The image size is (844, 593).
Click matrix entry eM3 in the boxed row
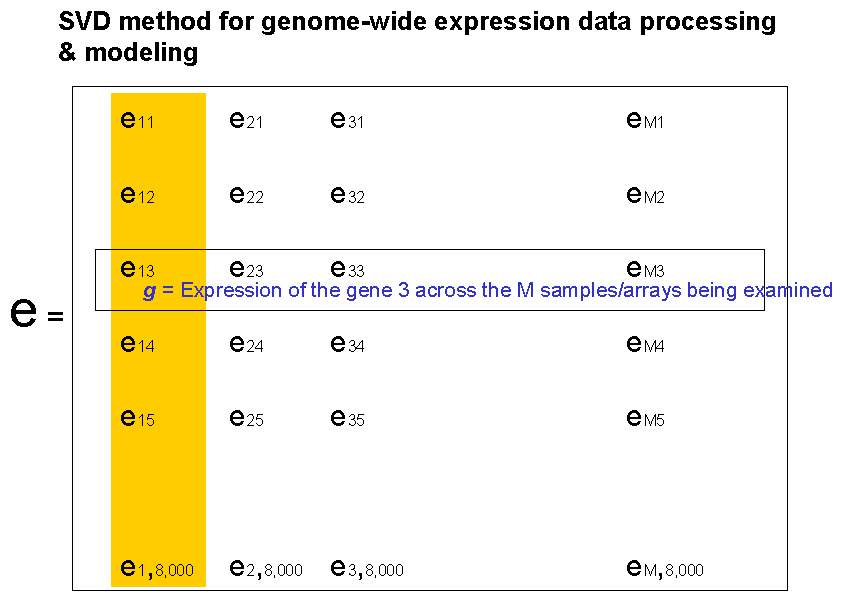(x=645, y=268)
